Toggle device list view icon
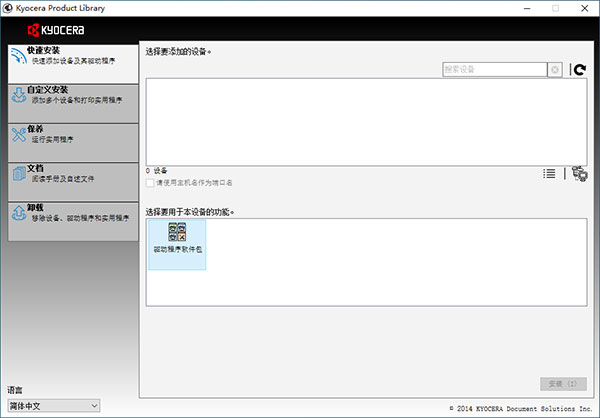The width and height of the screenshot is (600, 418). pyautogui.click(x=549, y=174)
